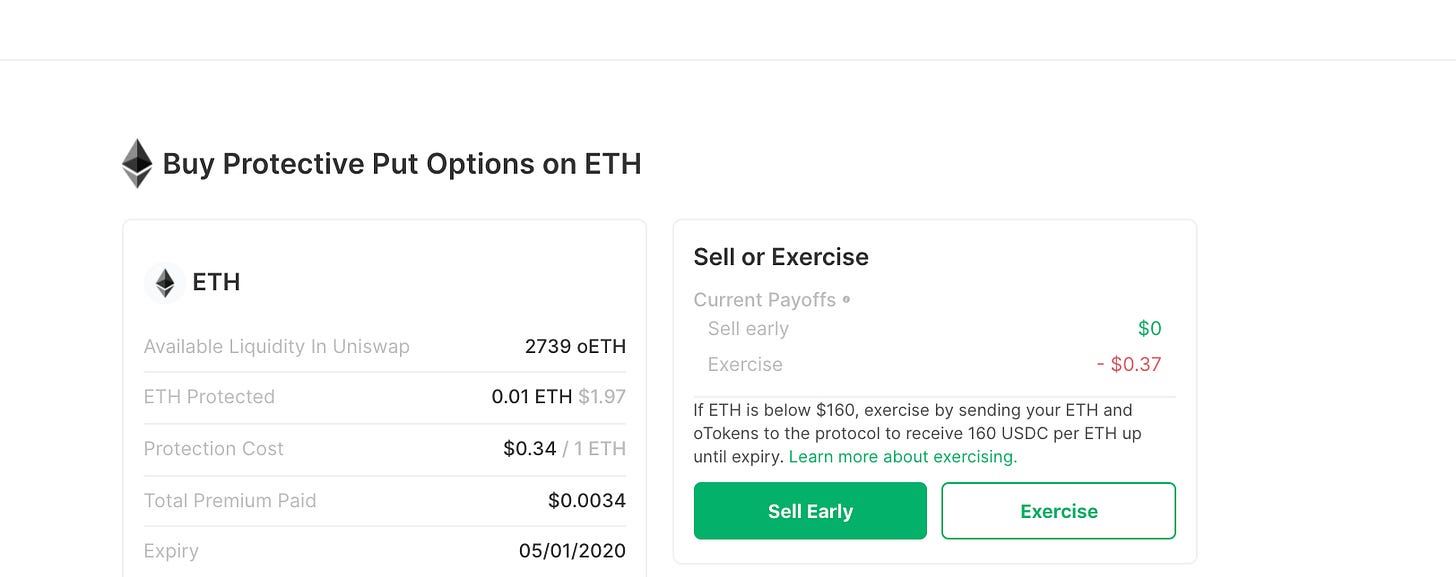This screenshot has width=1456, height=577.
Task: Click the $0.0034 premium amount
Action: point(587,501)
